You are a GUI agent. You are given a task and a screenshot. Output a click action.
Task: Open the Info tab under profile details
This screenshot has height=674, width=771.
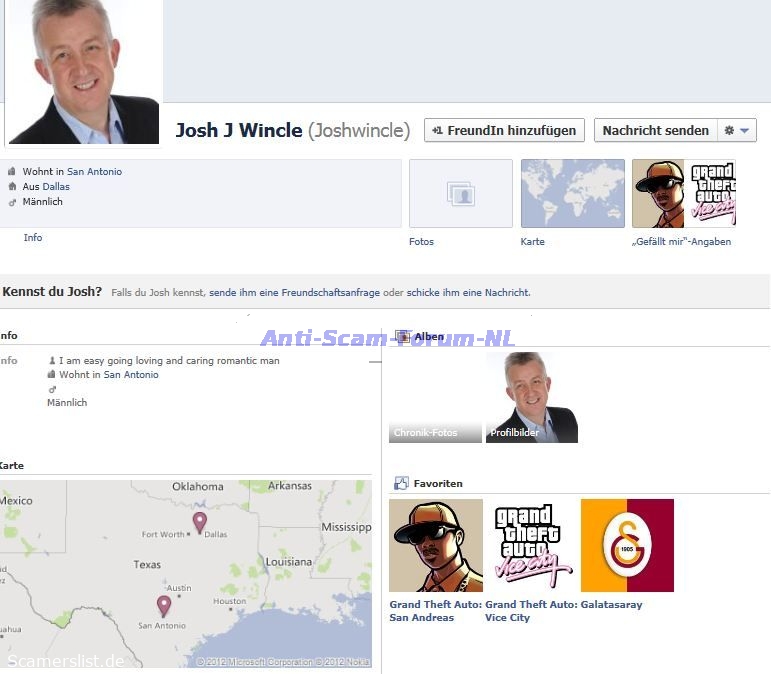tap(33, 238)
